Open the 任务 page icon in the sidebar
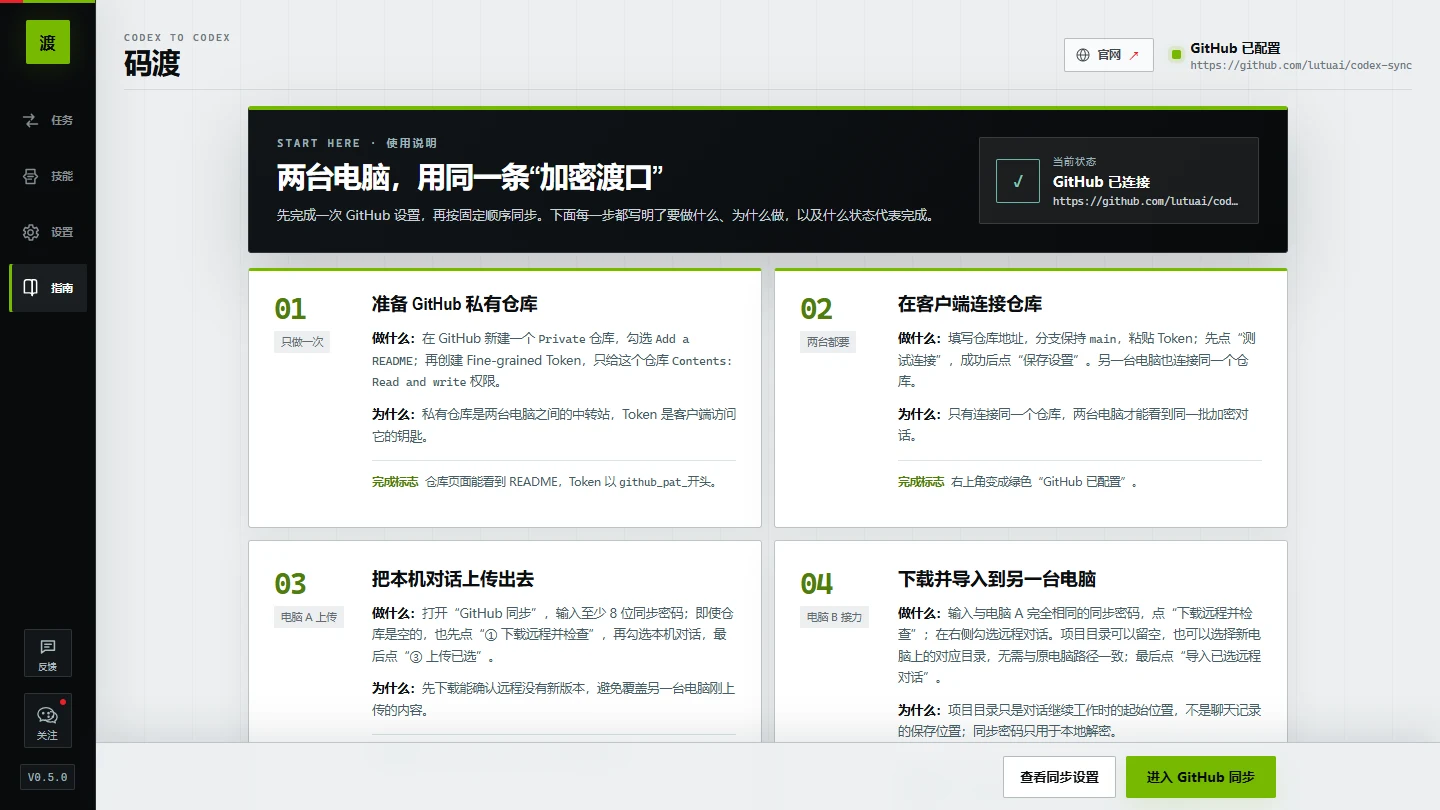 [x=31, y=120]
